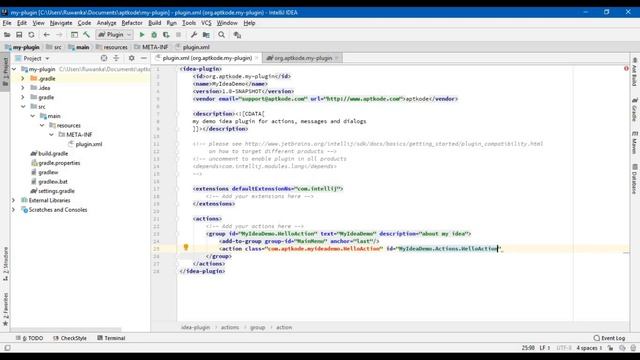Select settings.gradle file in tree
Image resolution: width=640 pixels, height=360 pixels.
pos(56,191)
